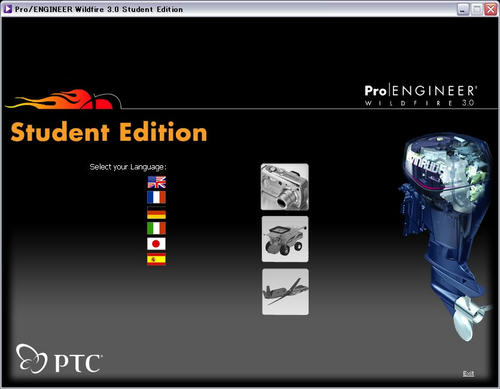Open the aircraft model thumbnail
The image size is (500, 389).
[x=285, y=292]
